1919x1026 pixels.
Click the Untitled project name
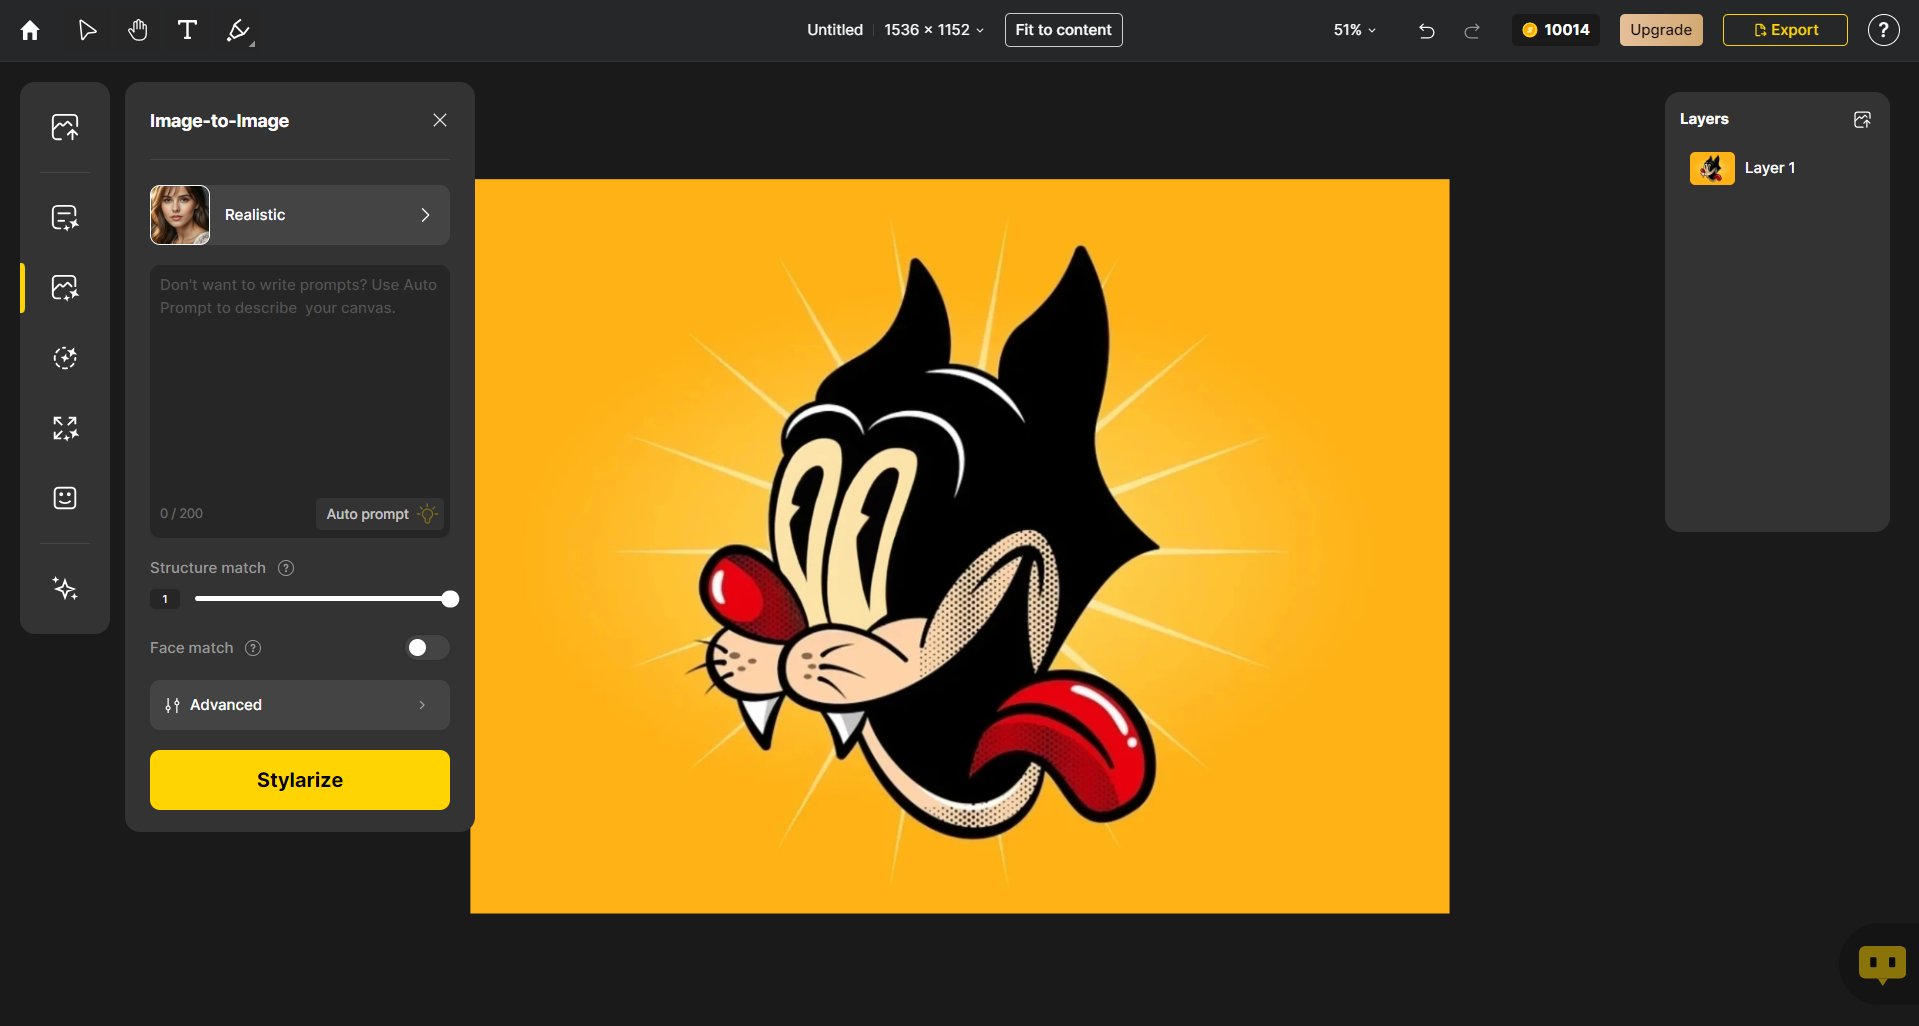pyautogui.click(x=835, y=30)
